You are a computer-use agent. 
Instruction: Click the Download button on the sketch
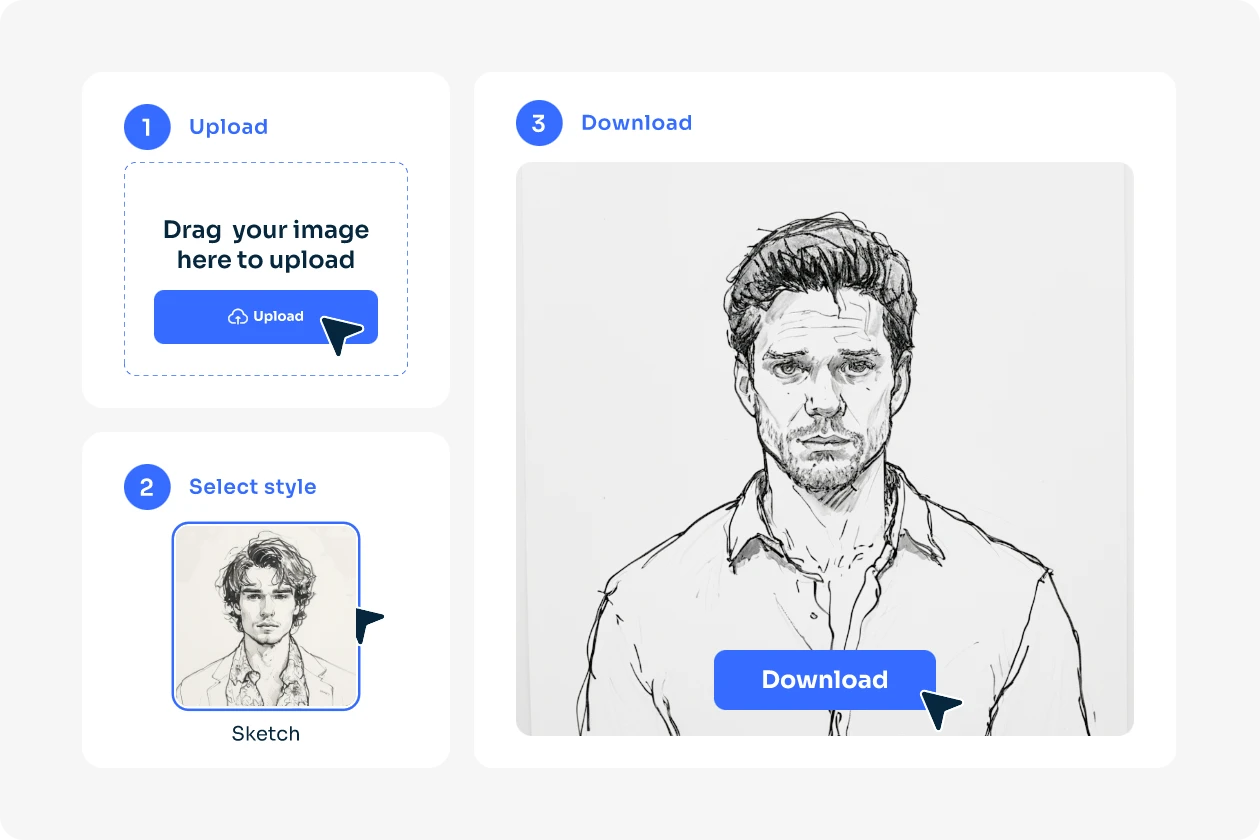tap(825, 680)
